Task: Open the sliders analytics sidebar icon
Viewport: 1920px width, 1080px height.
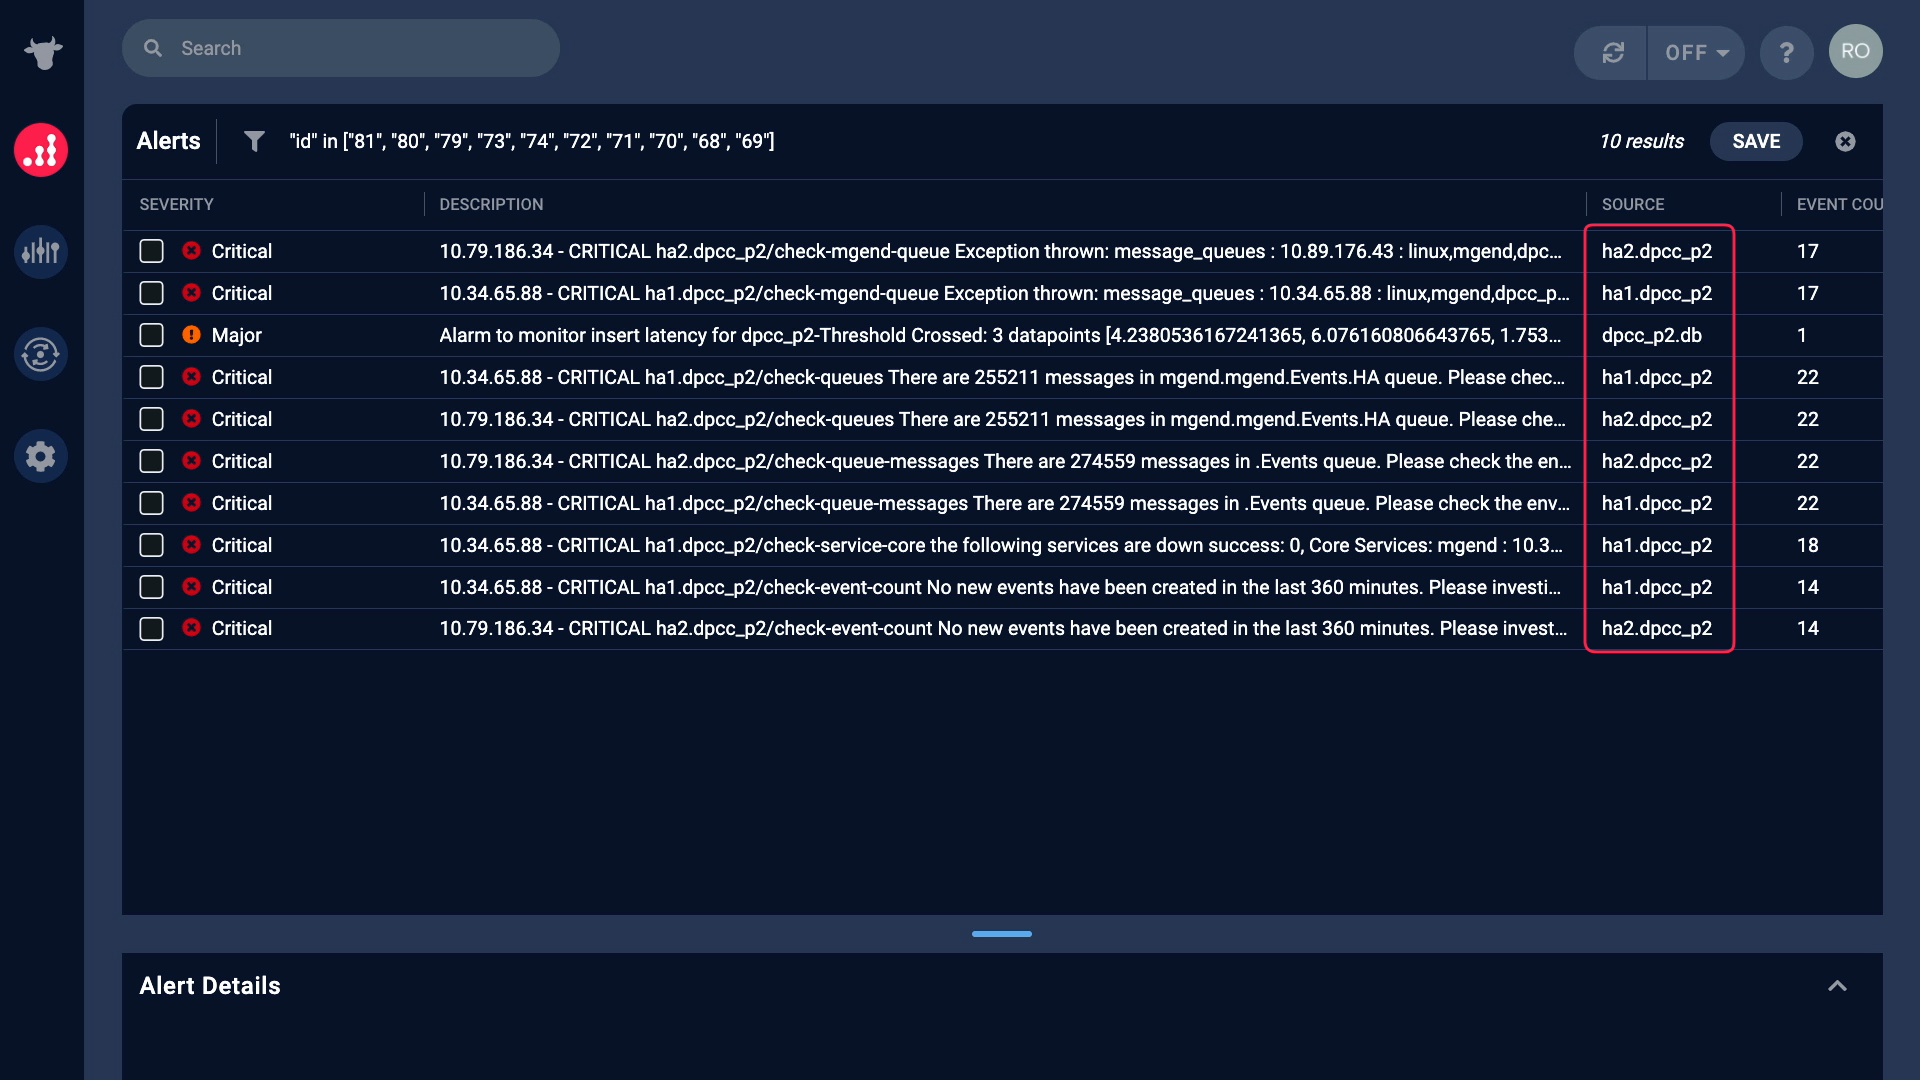Action: pos(41,251)
